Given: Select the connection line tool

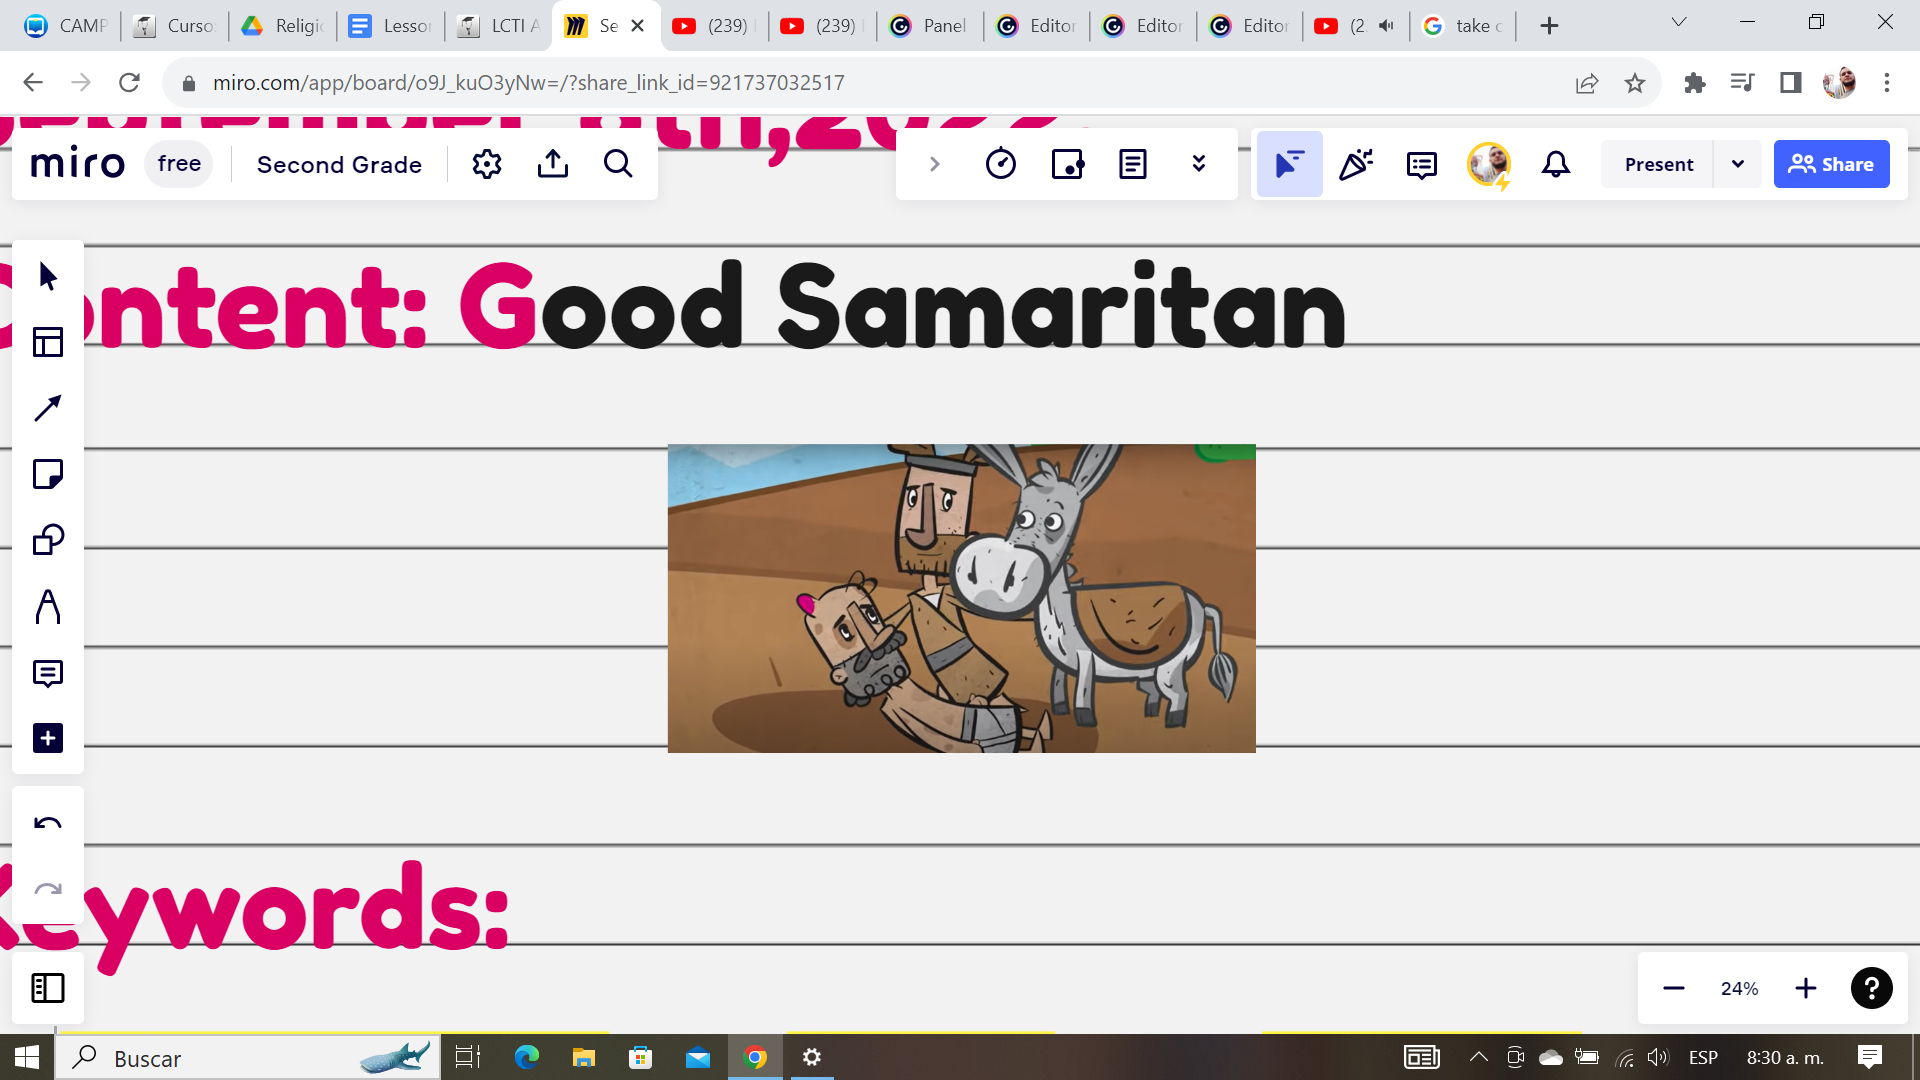Looking at the screenshot, I should click(47, 408).
